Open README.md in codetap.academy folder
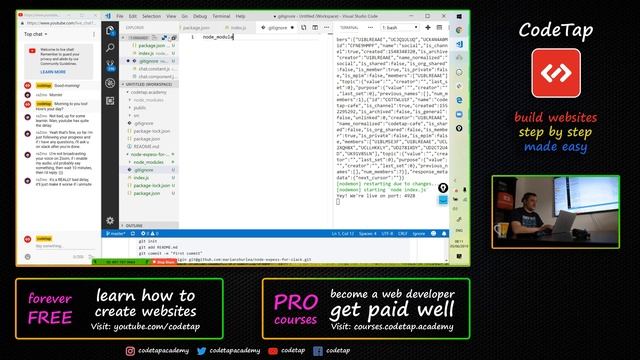Screen dimensions: 640x360 [146, 147]
